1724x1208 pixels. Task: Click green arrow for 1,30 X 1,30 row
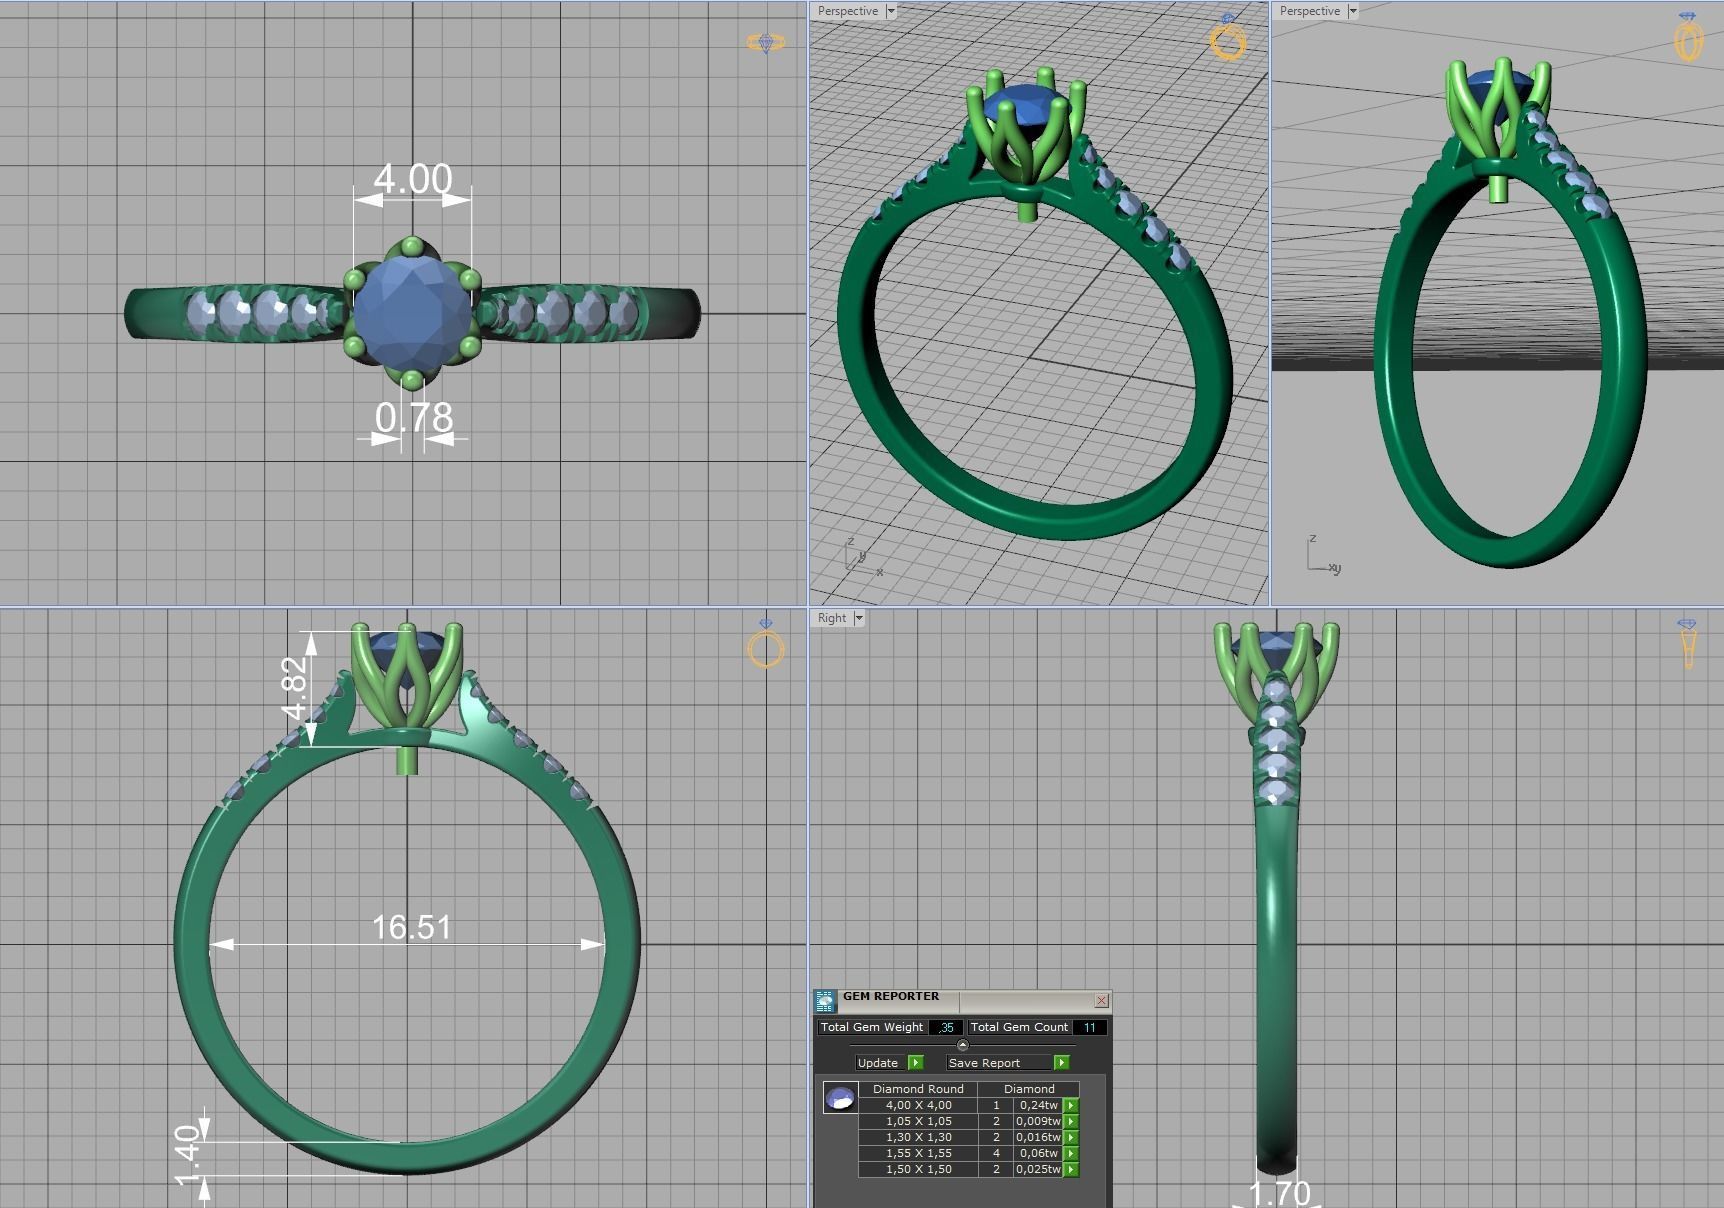[1071, 1138]
